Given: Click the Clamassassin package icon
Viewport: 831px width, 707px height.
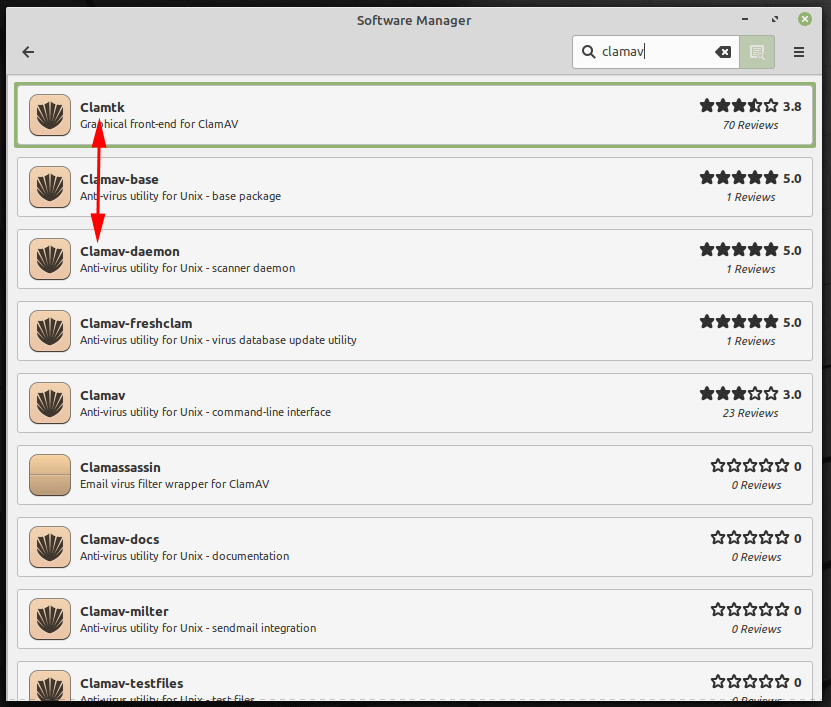Looking at the screenshot, I should pos(50,475).
